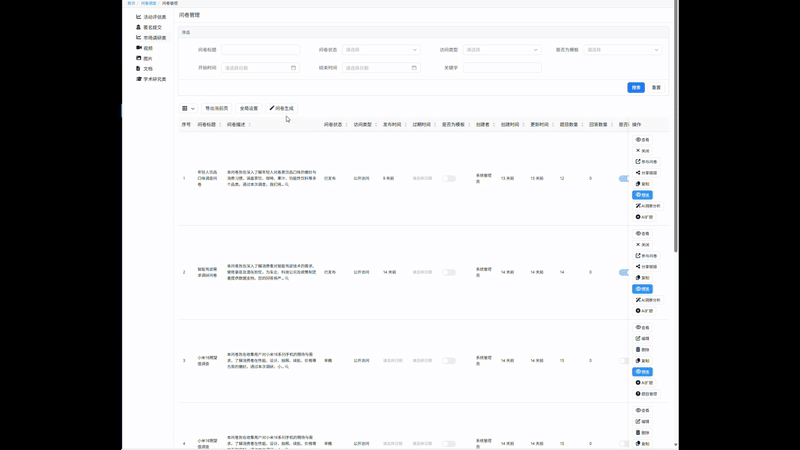Open column menu dots for 发布时间 header
The height and width of the screenshot is (450, 800).
406,124
